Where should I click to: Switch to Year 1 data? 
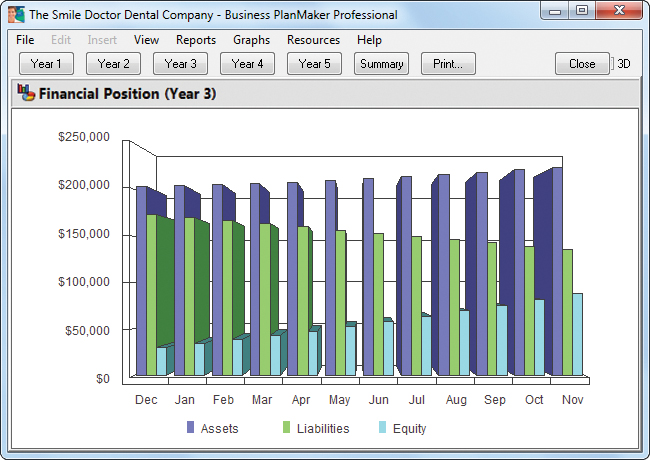(46, 64)
